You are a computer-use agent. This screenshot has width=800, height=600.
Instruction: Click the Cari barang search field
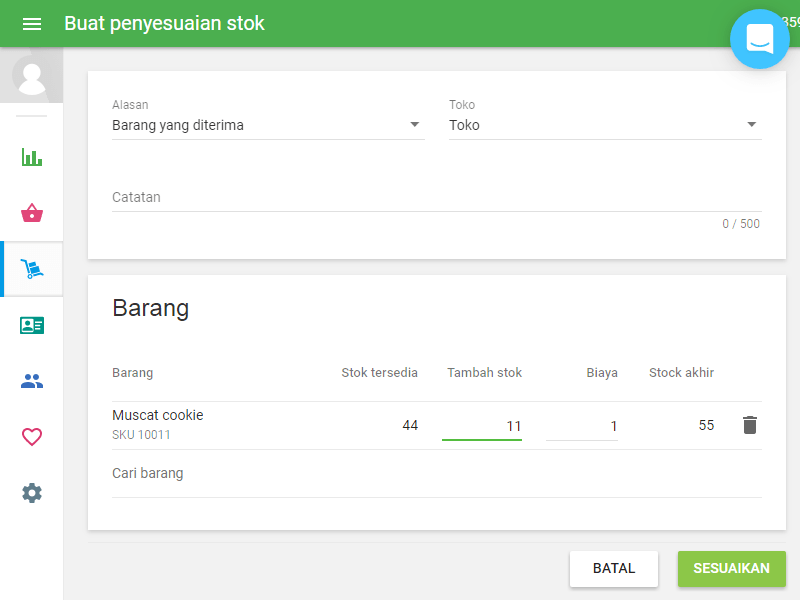(x=200, y=473)
